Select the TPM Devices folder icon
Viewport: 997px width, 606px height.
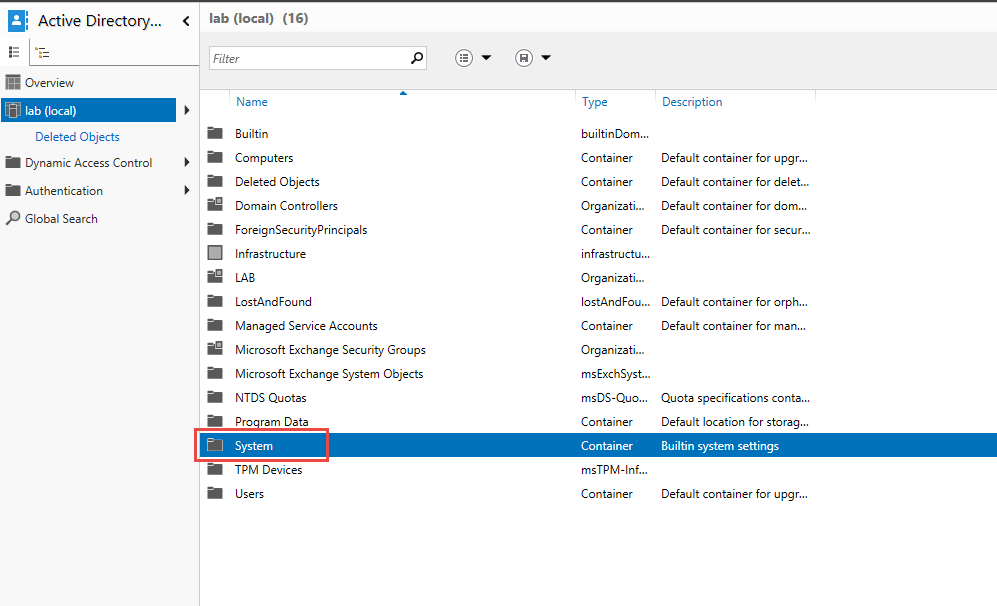tap(215, 469)
